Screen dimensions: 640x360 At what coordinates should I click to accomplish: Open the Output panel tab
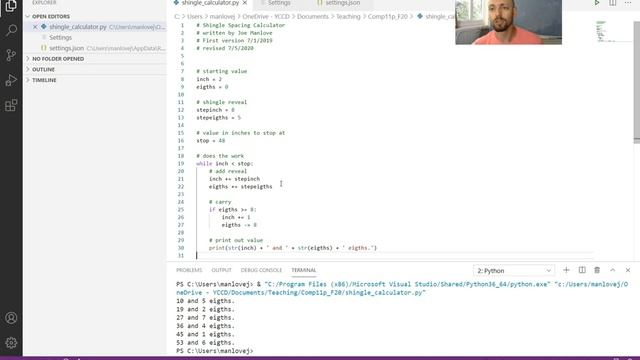[221, 270]
